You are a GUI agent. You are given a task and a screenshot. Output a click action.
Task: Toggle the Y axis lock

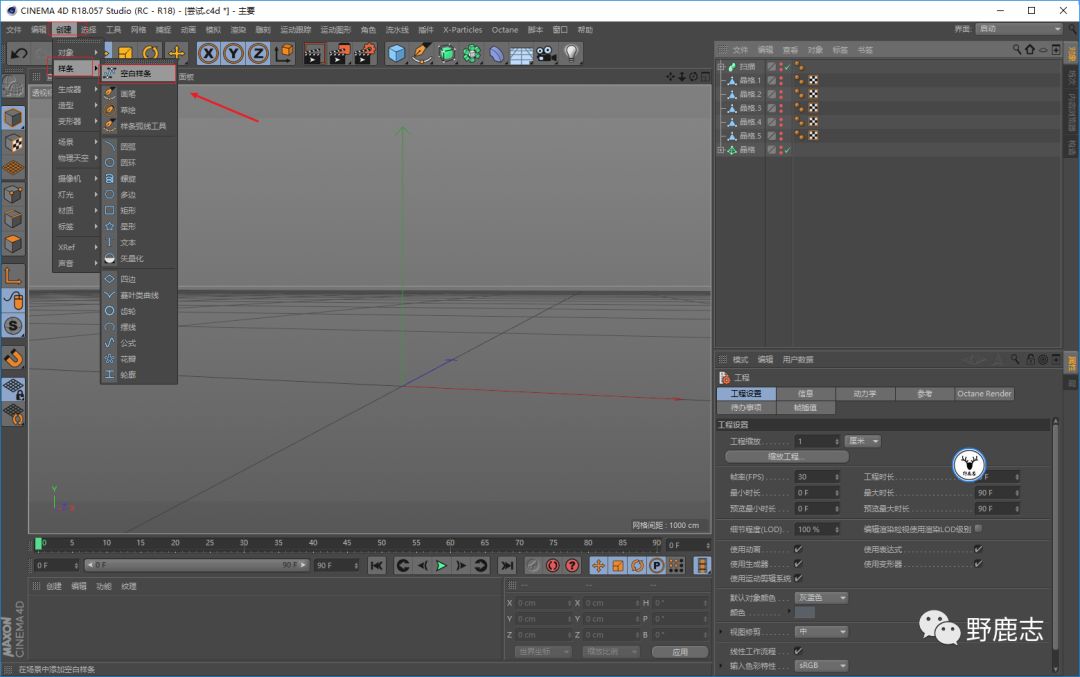(233, 53)
